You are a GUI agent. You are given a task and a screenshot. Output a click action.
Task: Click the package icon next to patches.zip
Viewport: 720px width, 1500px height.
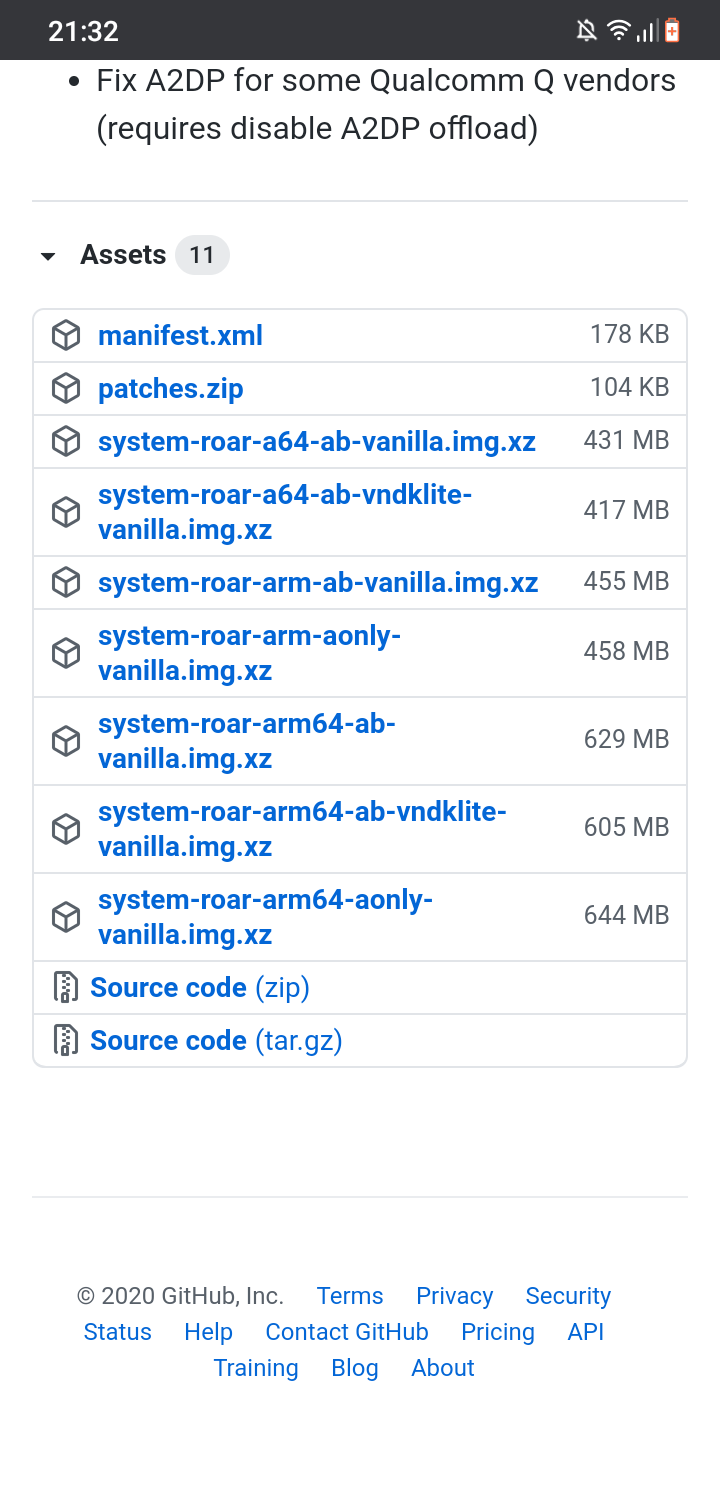point(66,388)
